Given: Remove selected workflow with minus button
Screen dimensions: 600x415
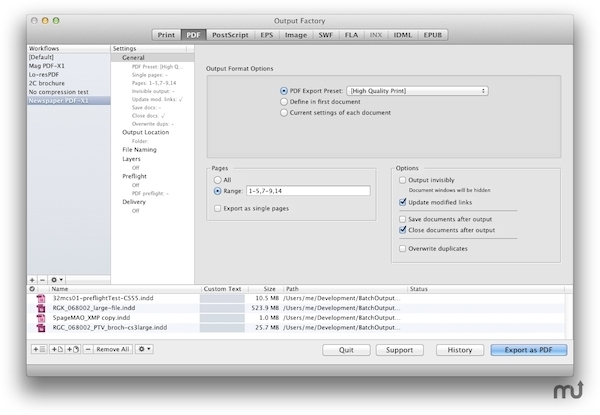Looking at the screenshot, I should [x=42, y=279].
